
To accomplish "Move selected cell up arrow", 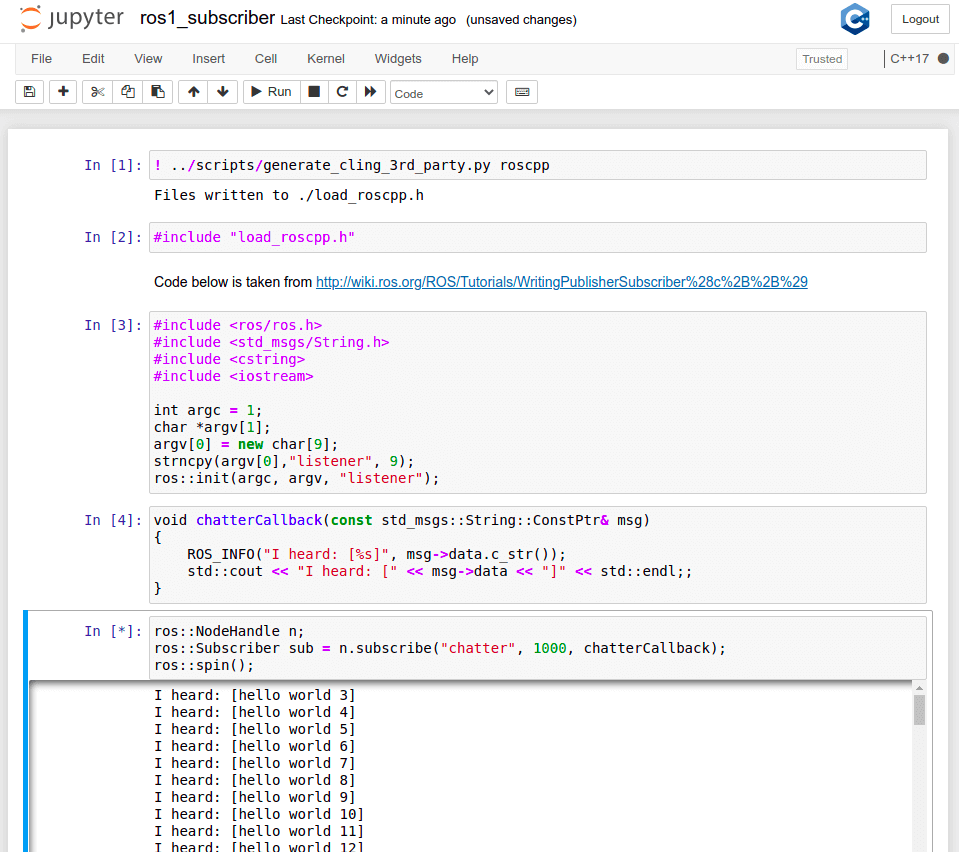I will (x=193, y=92).
